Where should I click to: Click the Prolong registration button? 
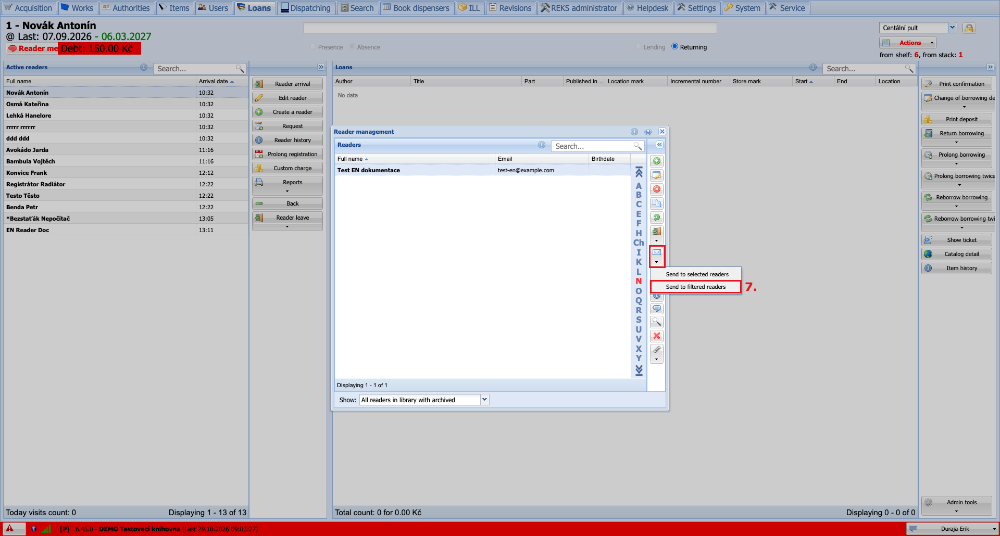(x=287, y=154)
